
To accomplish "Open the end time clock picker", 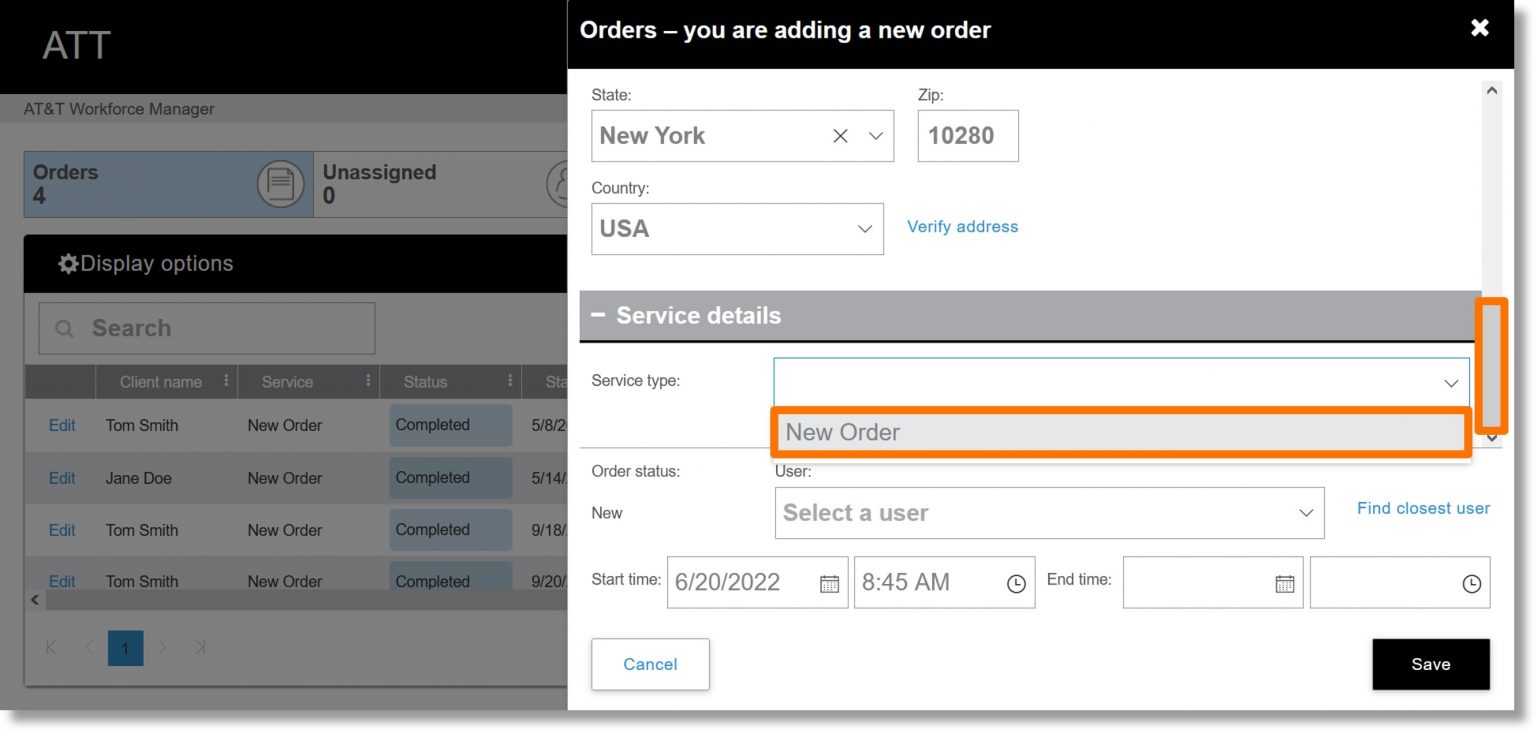I will pyautogui.click(x=1472, y=582).
